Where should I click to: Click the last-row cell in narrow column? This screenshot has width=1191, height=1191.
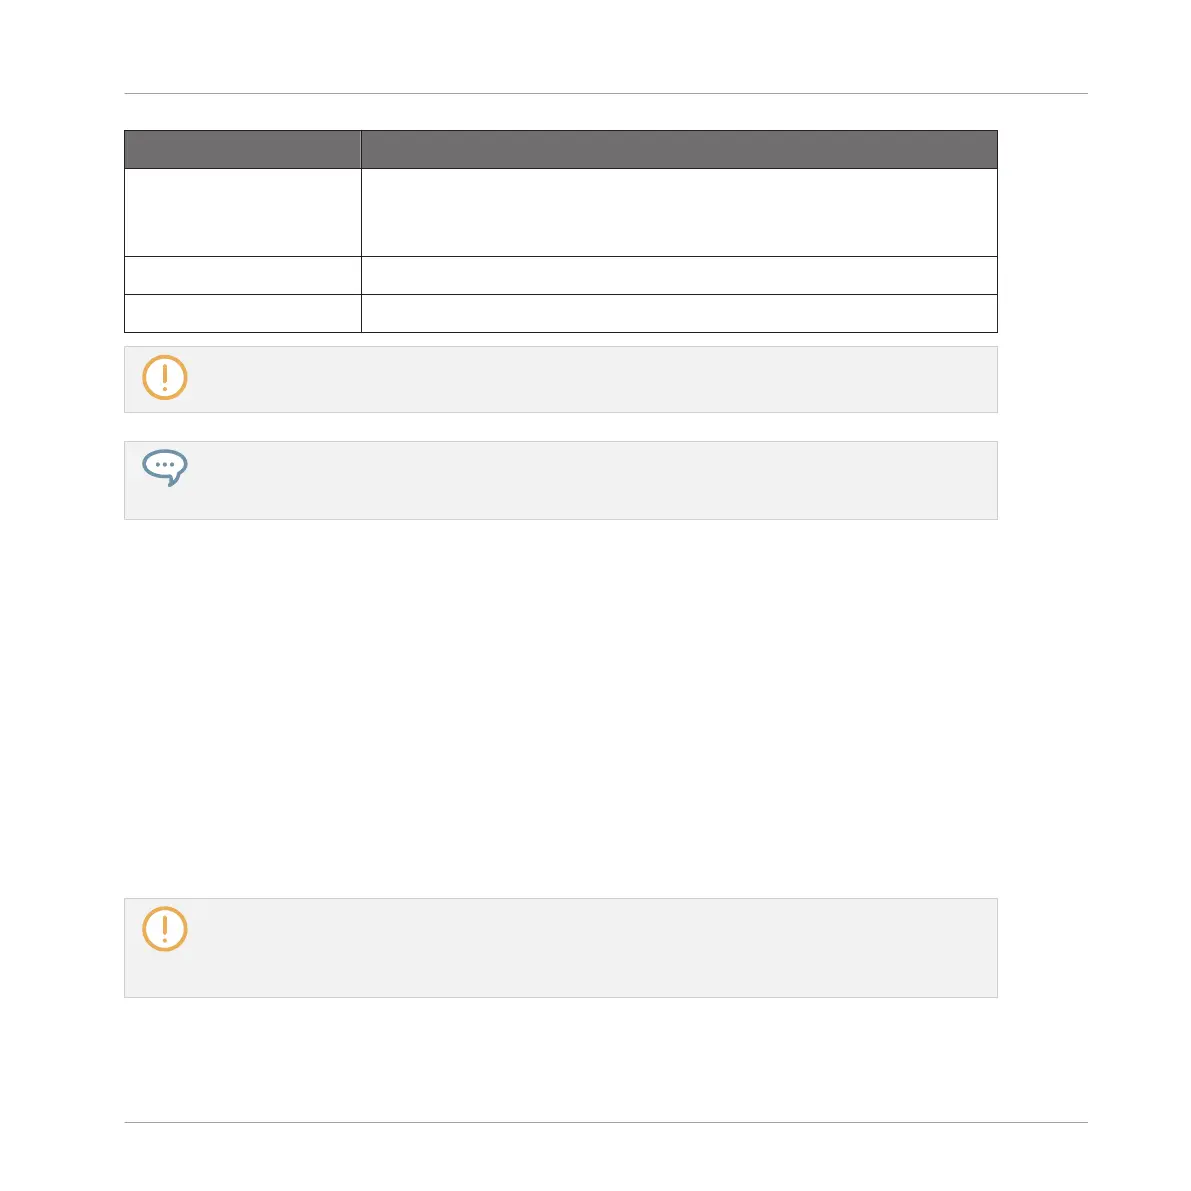click(x=242, y=314)
